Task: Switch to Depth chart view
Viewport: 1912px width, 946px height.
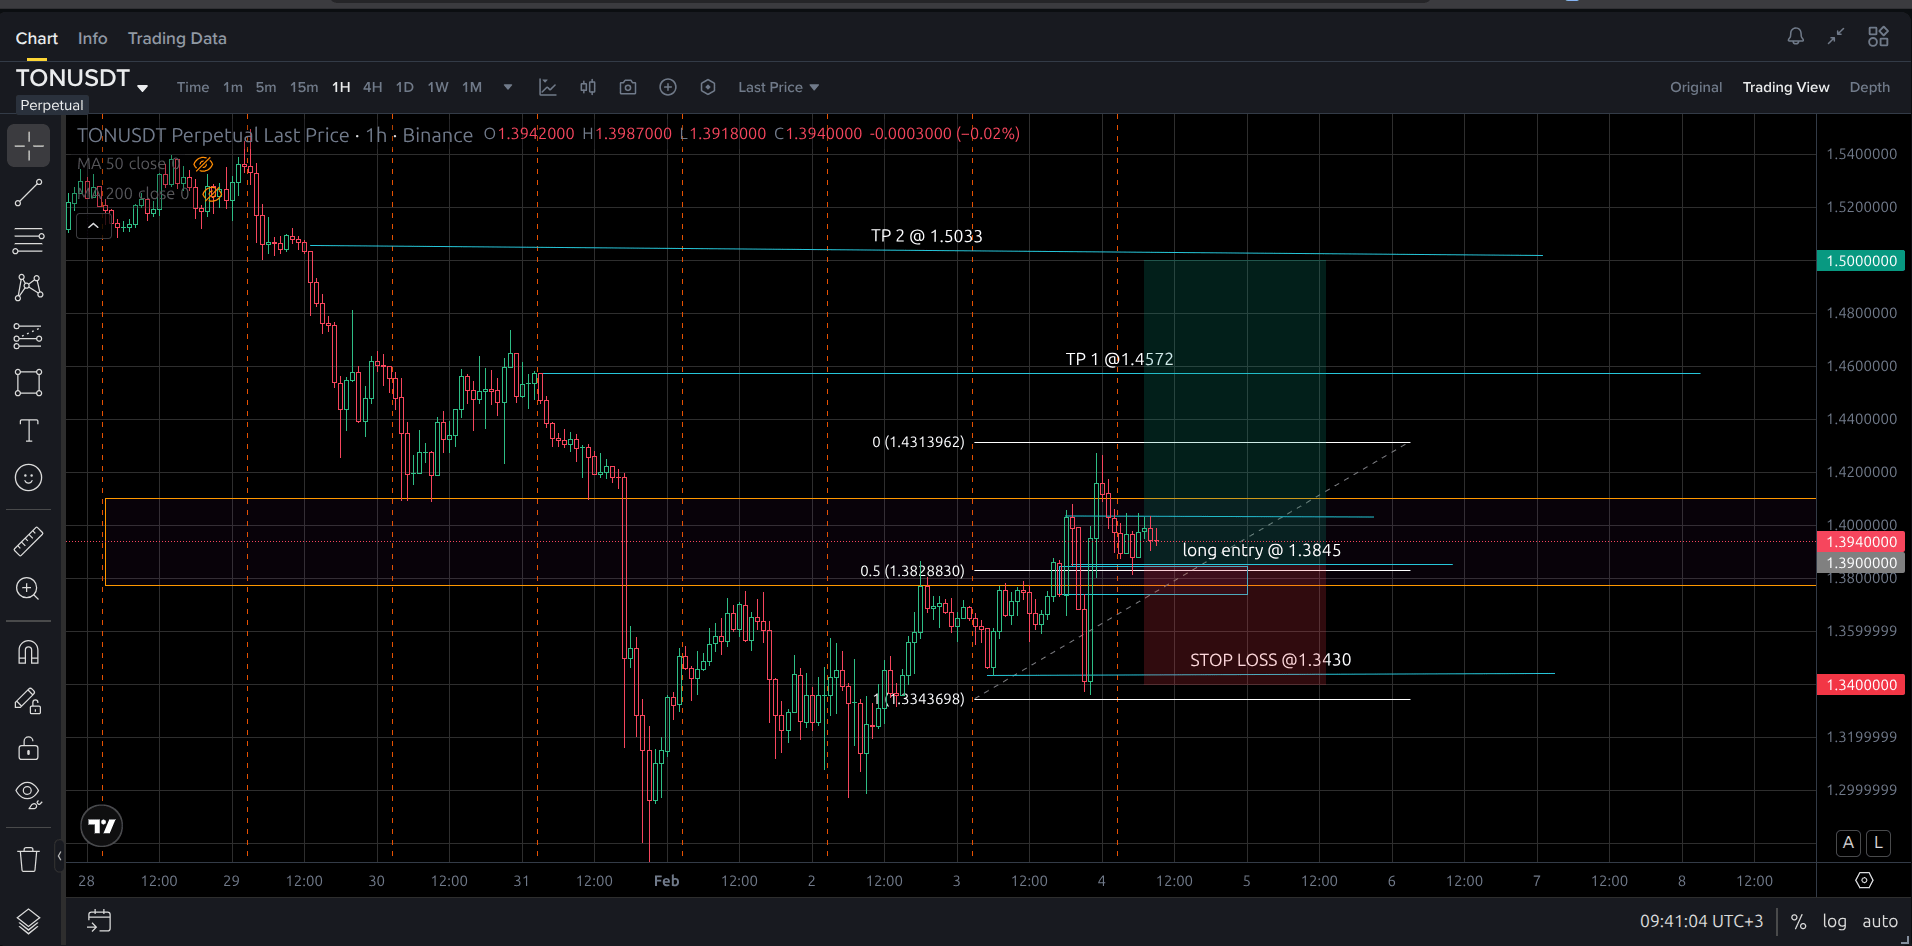Action: [1870, 87]
